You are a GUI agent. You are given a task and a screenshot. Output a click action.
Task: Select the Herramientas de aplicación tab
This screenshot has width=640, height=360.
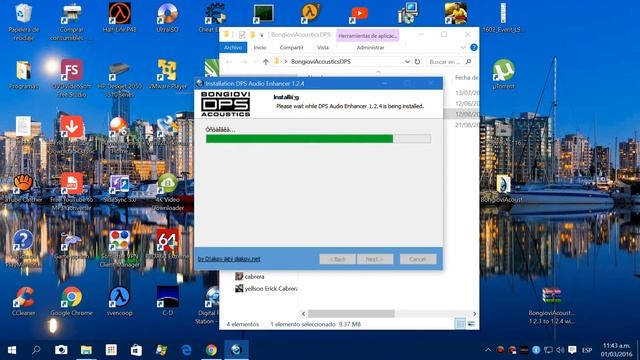tap(368, 36)
